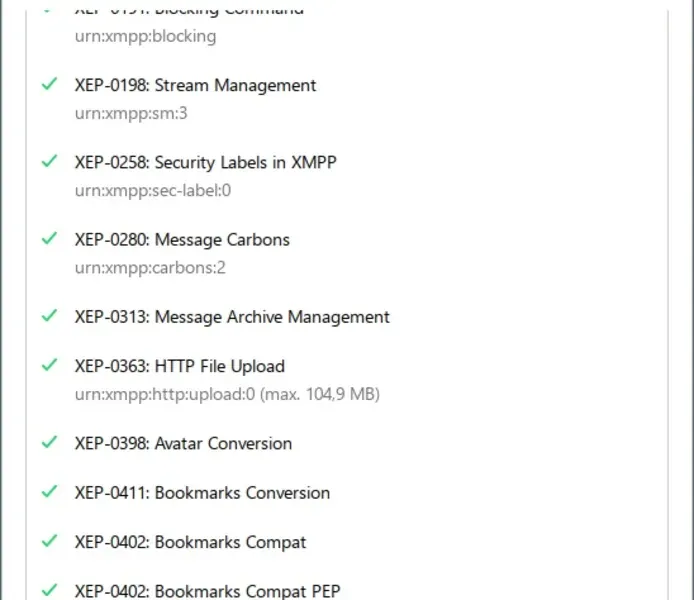This screenshot has width=694, height=600.
Task: Click the urn:xmpp:sm:3 namespace text
Action: [131, 114]
